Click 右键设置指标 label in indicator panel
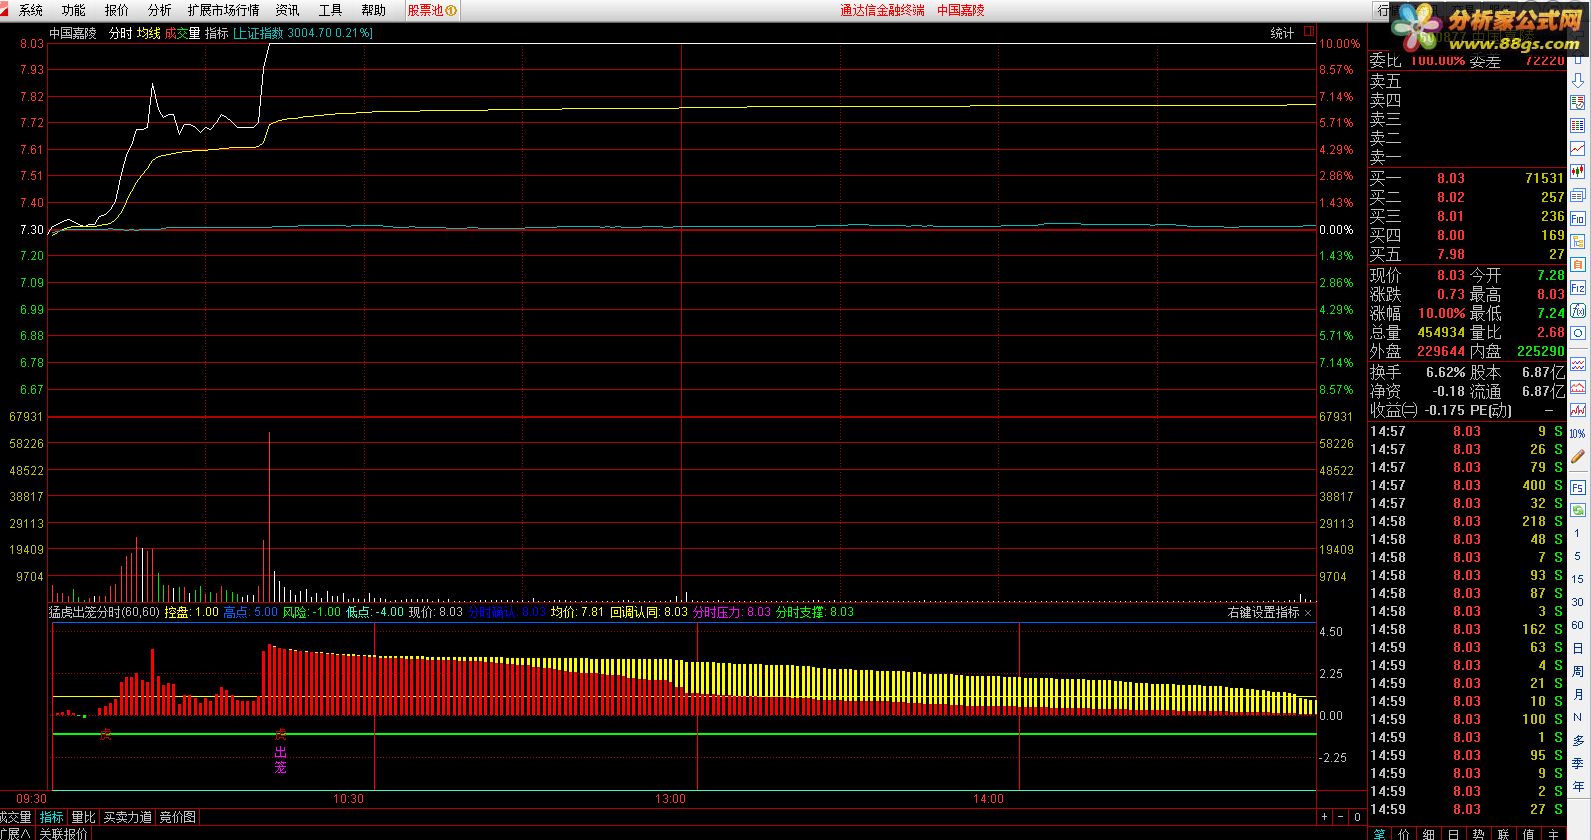Viewport: 1591px width, 840px height. click(1263, 612)
